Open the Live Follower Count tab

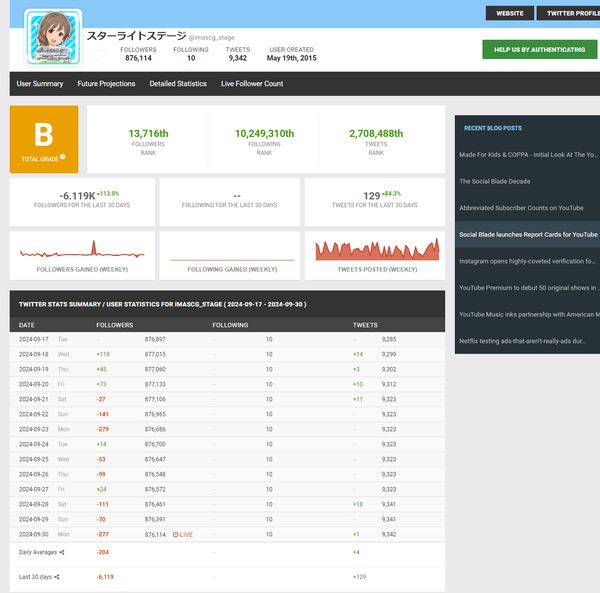(252, 83)
